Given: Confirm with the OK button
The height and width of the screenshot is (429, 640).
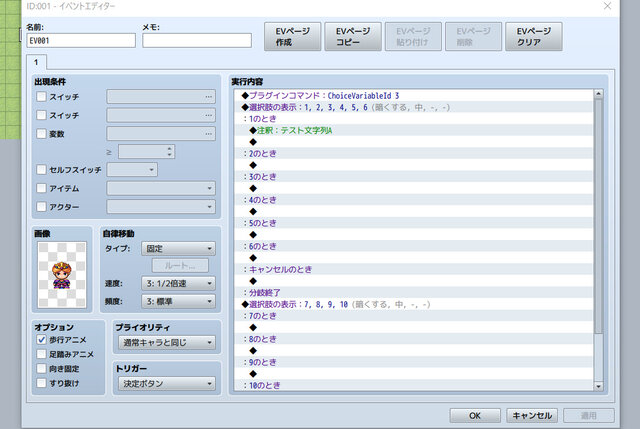Looking at the screenshot, I should pyautogui.click(x=475, y=416).
